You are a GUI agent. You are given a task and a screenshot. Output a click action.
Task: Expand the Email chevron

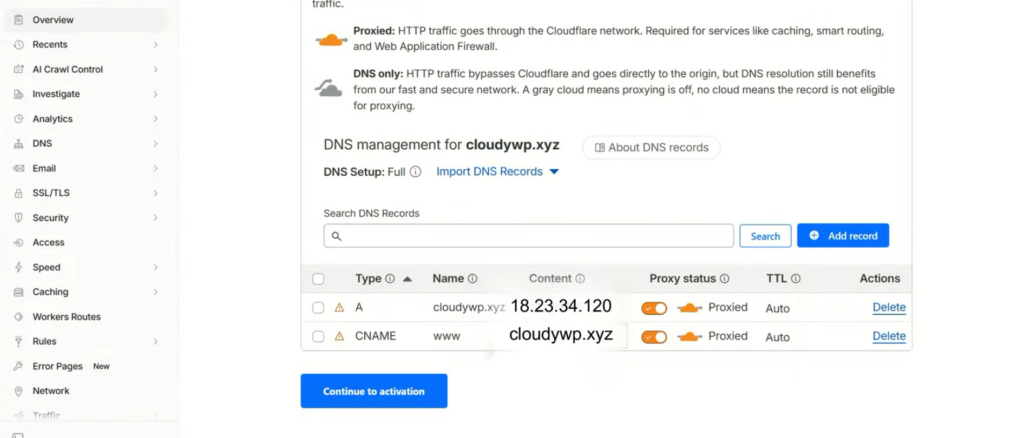point(155,168)
